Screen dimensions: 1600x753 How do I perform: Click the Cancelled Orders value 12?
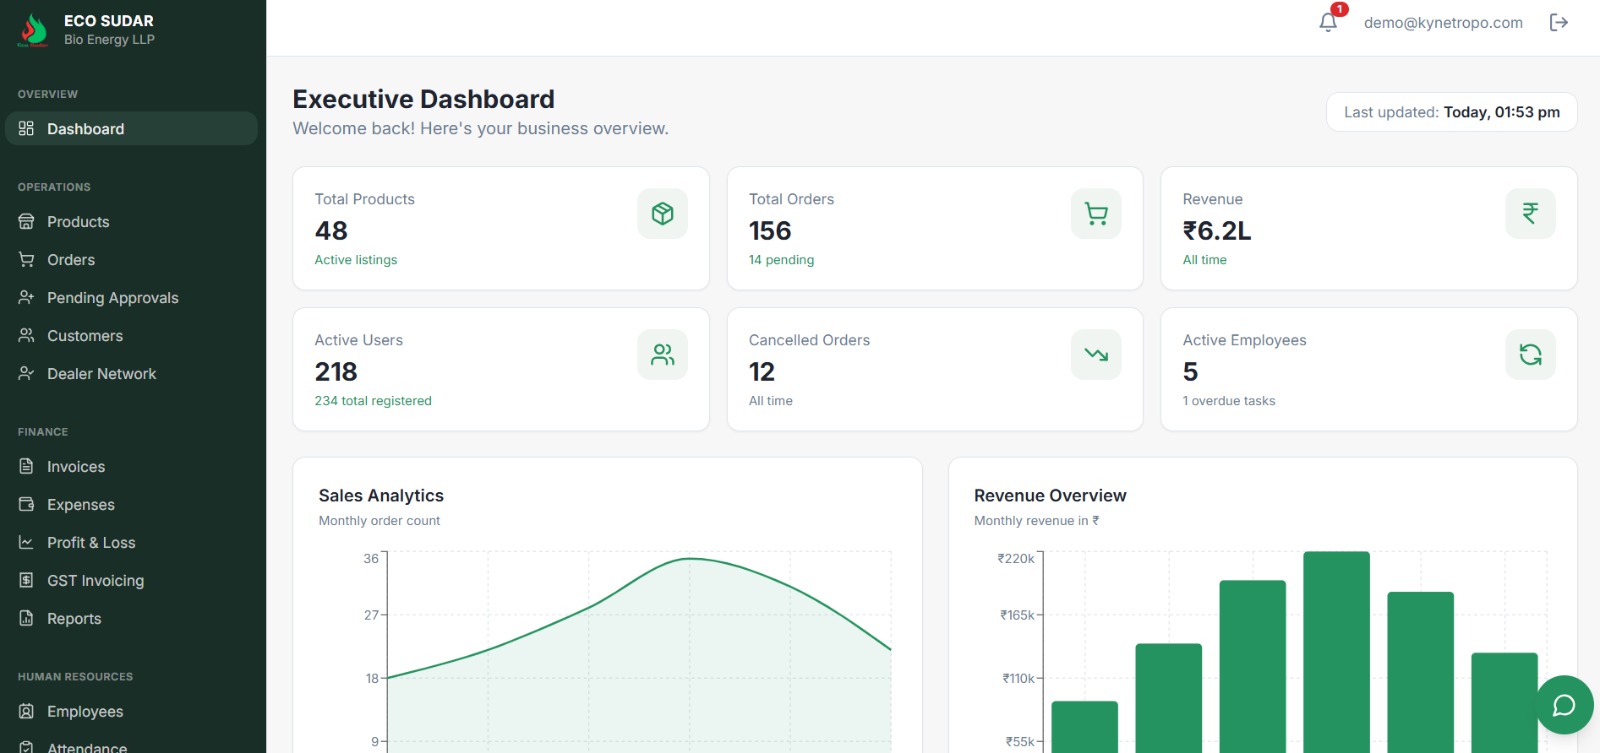(x=762, y=372)
